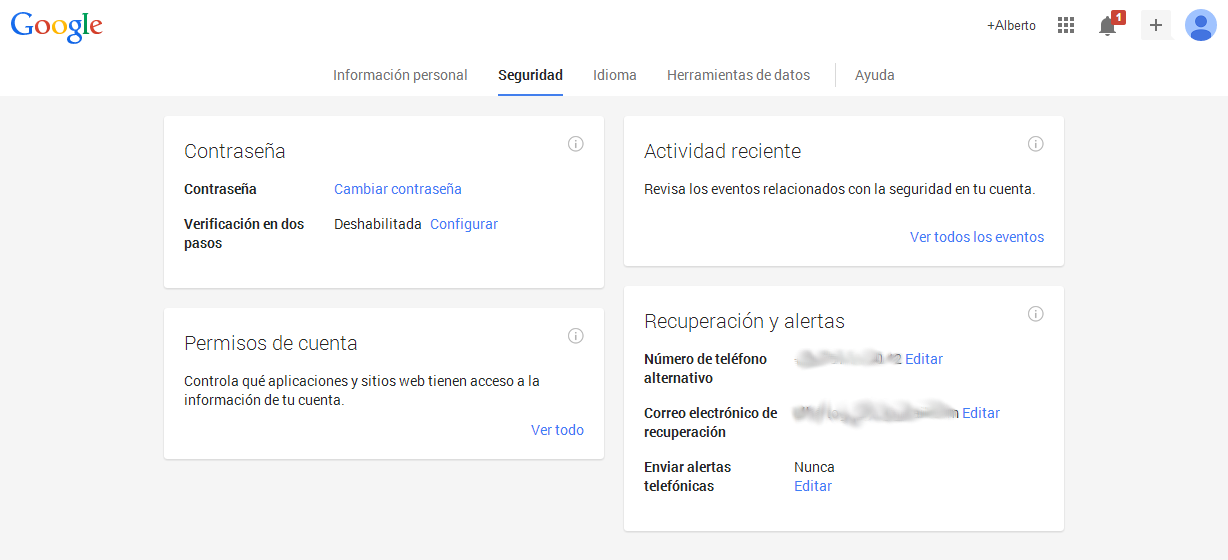The width and height of the screenshot is (1228, 560).
Task: Open the Google apps grid launcher
Action: [x=1066, y=25]
